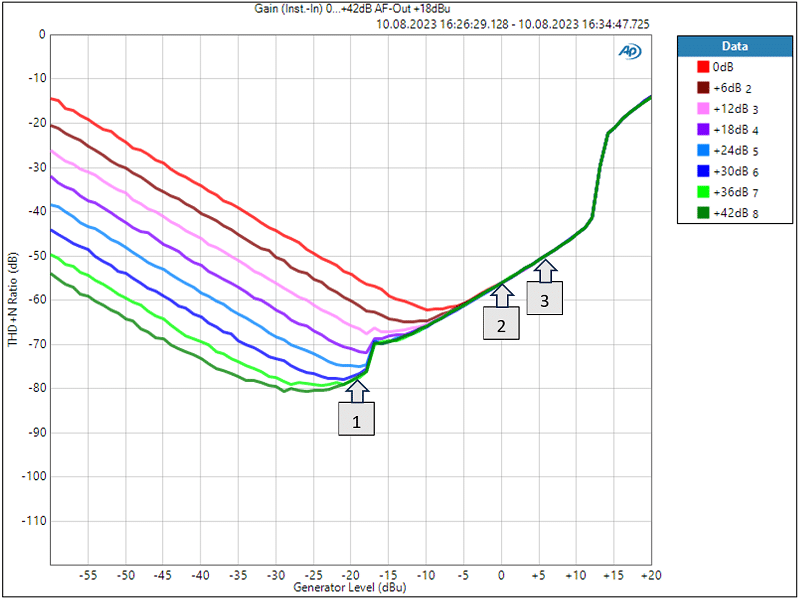The image size is (800, 599).
Task: Click the Data legend header
Action: click(x=734, y=46)
